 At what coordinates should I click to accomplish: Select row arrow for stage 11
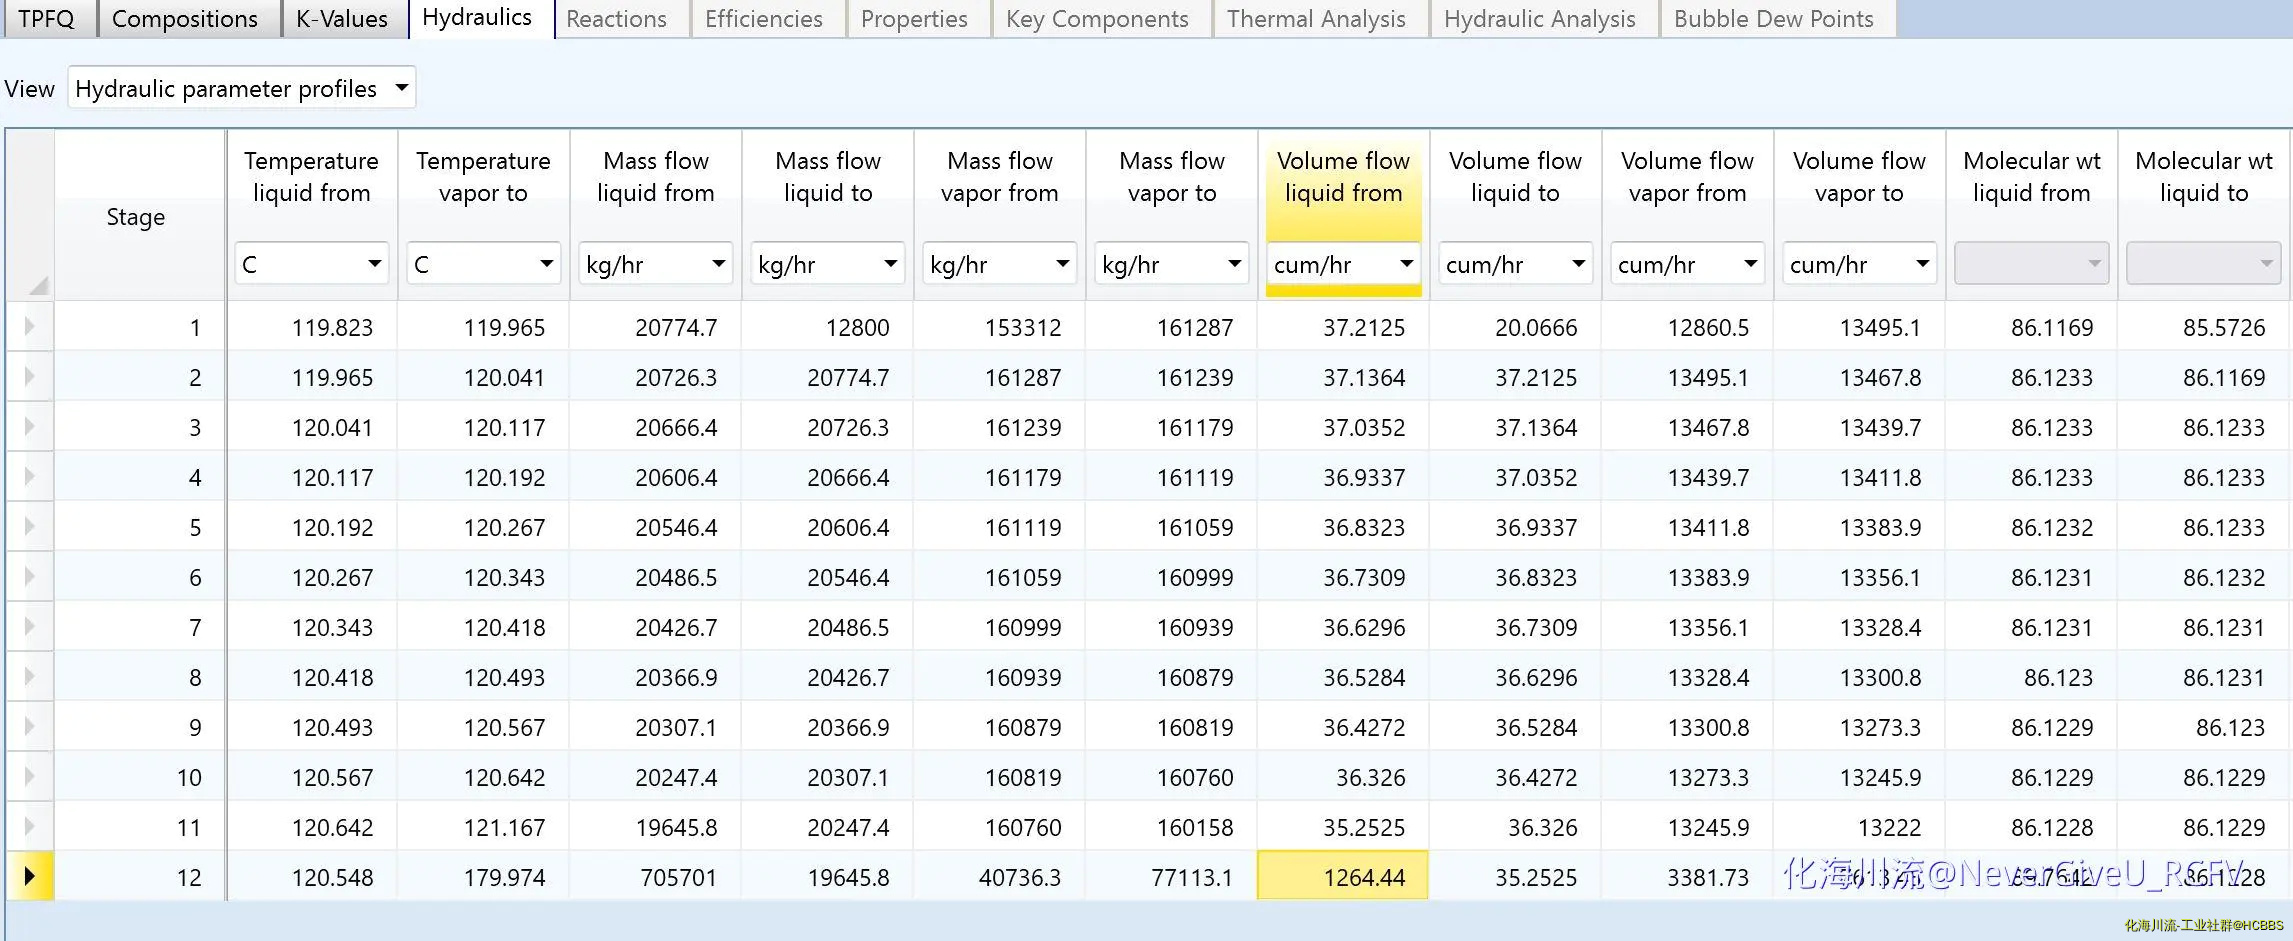(x=30, y=826)
